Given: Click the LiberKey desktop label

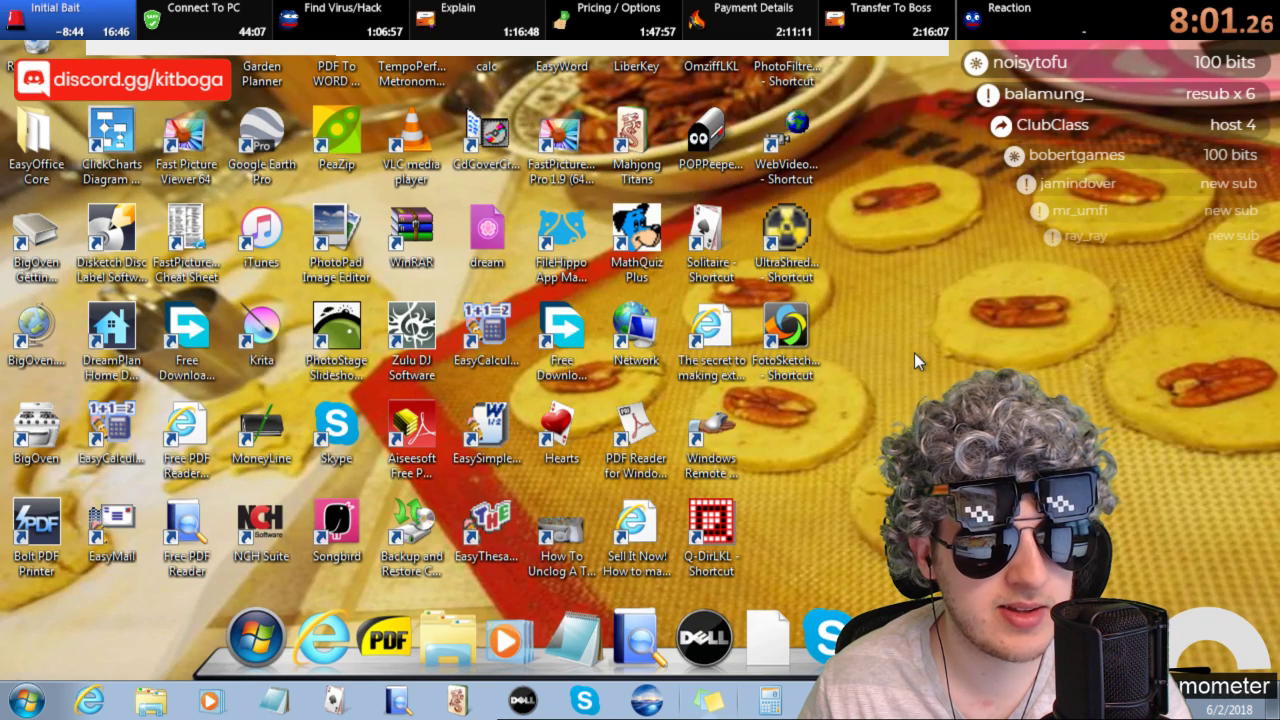Looking at the screenshot, I should tap(636, 66).
